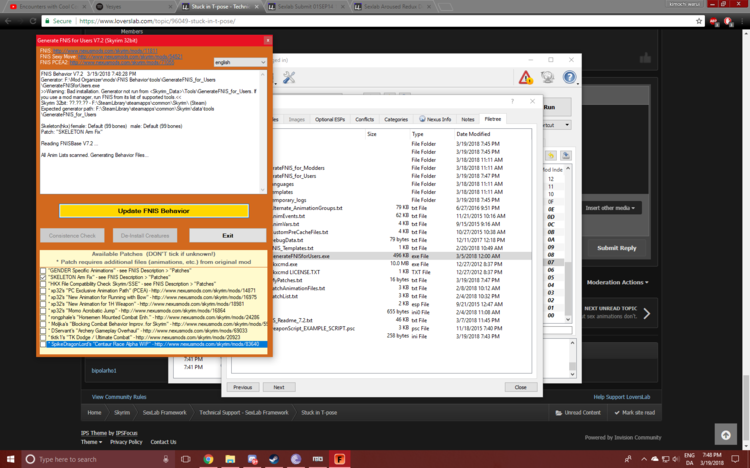Screen dimensions: 750x468
Task: Tick New Animation for Running with Bow checkbox
Action: point(43,298)
